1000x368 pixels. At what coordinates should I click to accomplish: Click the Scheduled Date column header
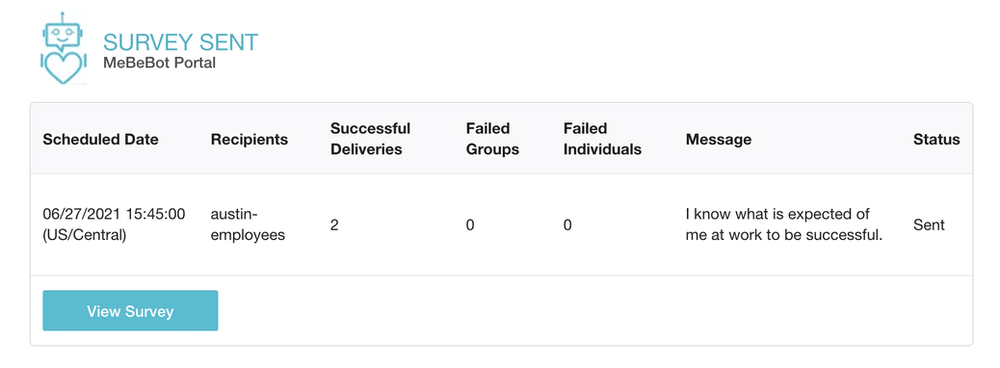point(101,139)
